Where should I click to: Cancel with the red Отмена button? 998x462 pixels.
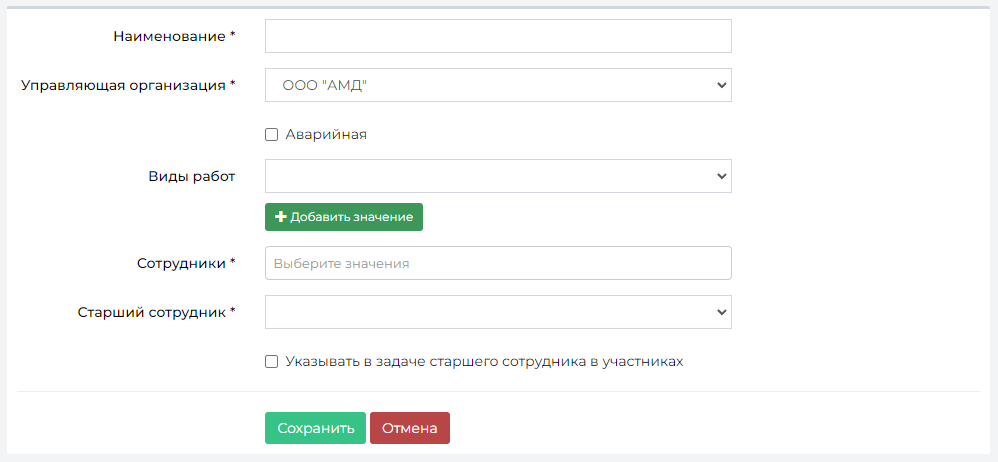pos(410,428)
